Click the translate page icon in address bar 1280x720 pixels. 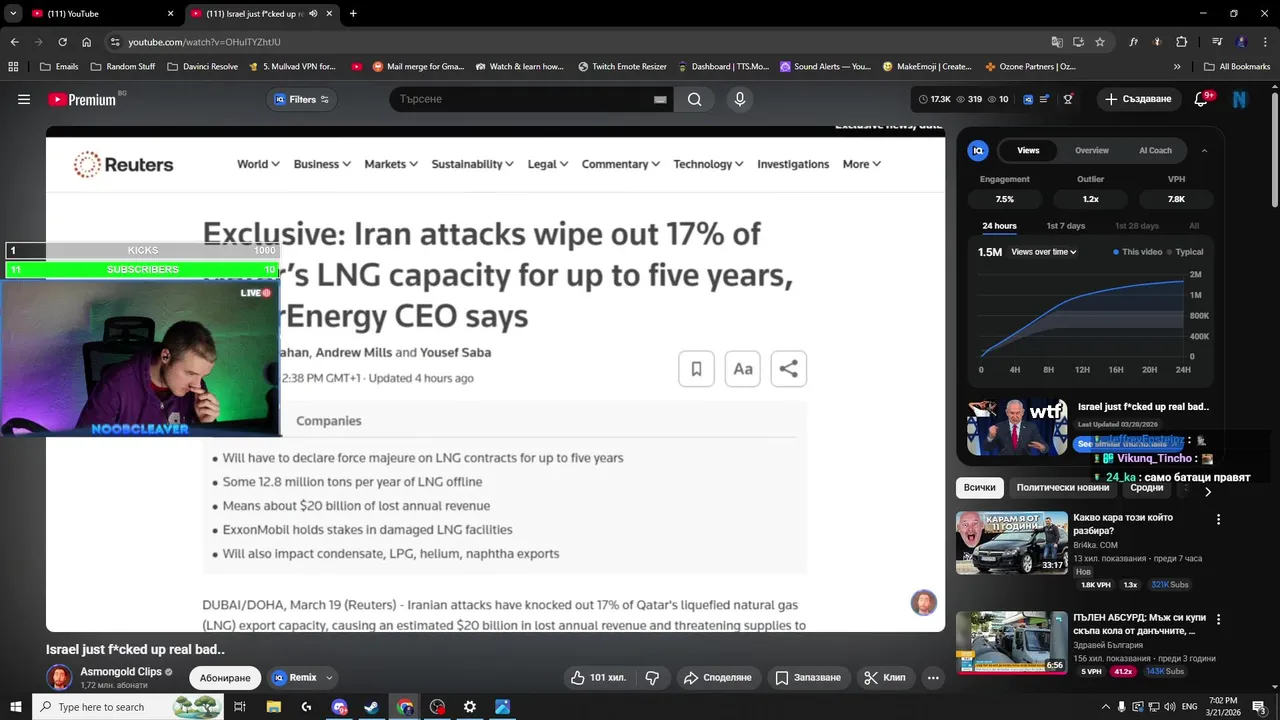point(1057,42)
